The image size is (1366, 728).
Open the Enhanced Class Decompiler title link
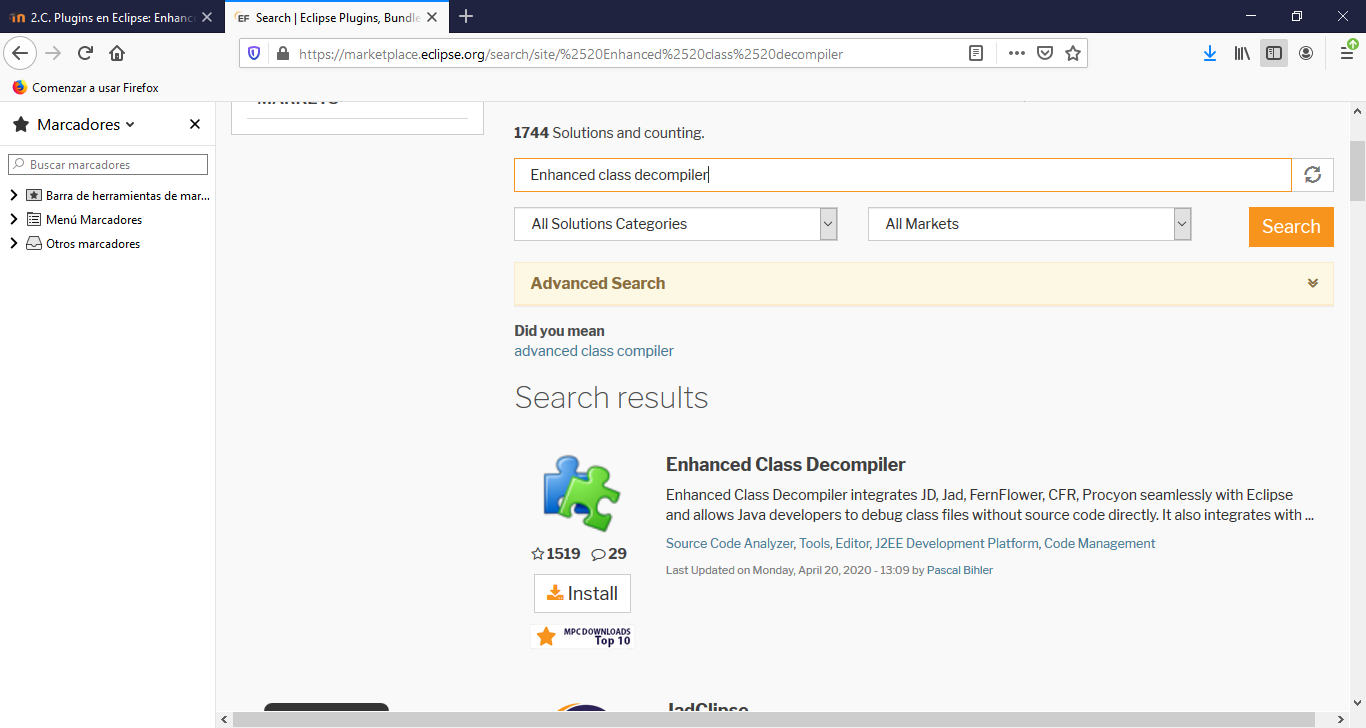[x=786, y=465]
